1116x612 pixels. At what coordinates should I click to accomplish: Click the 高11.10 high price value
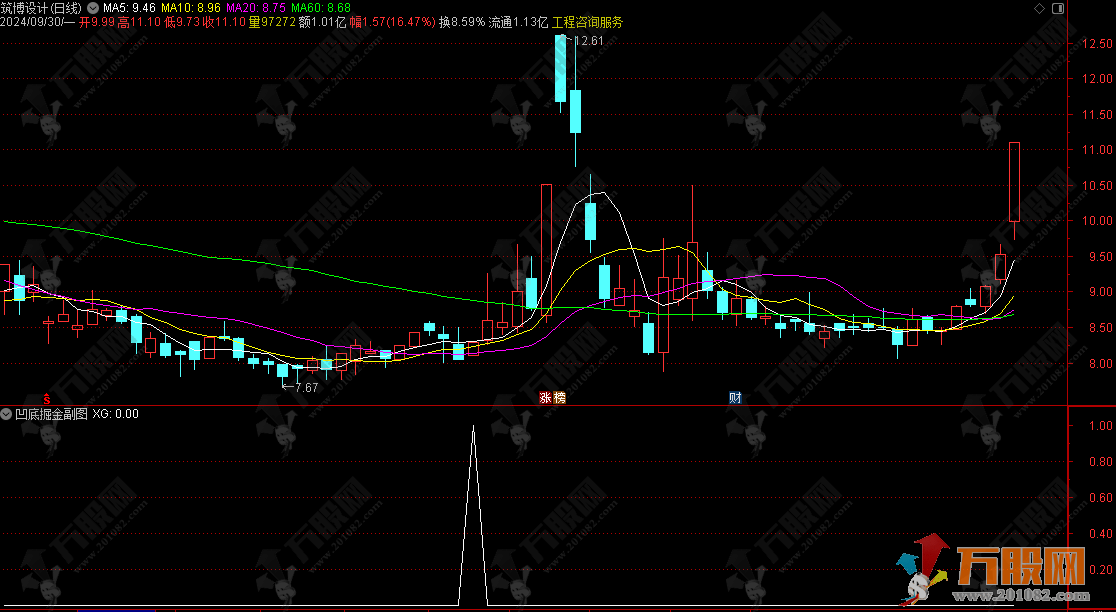[137, 22]
